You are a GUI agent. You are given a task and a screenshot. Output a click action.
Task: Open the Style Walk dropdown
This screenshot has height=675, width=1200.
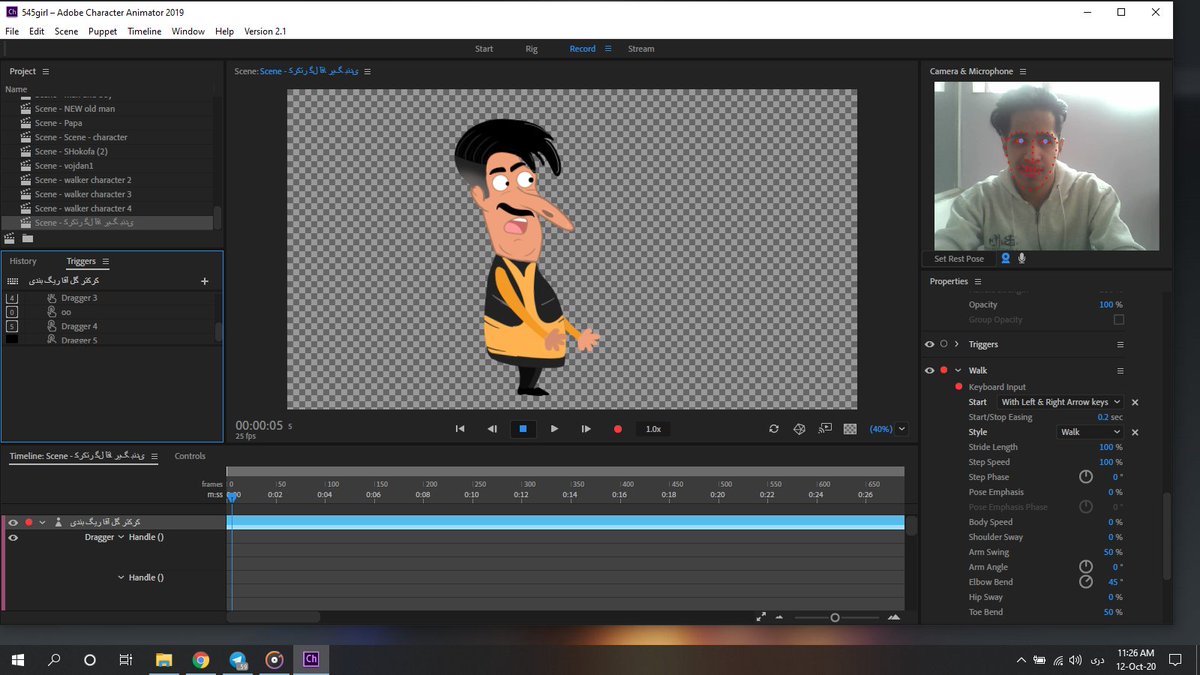click(1090, 432)
